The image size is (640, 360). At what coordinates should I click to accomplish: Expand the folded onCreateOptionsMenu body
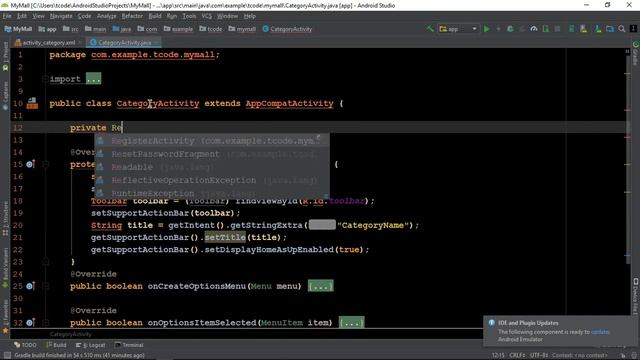[x=320, y=286]
